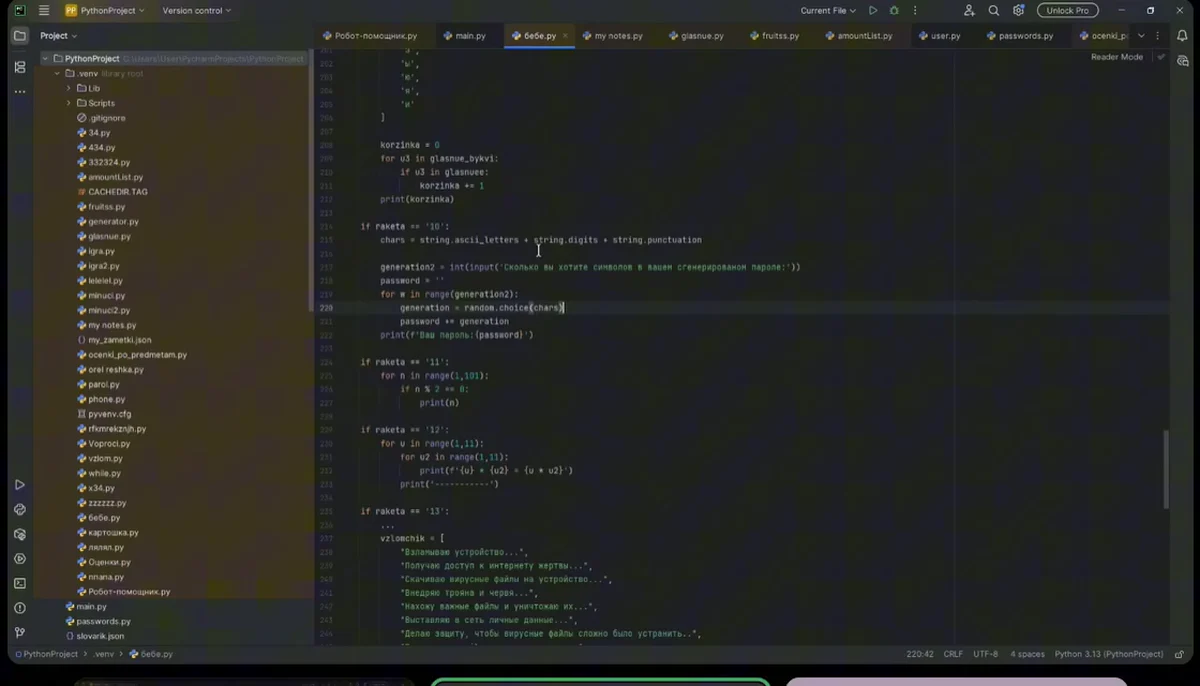Click the PyCharm logo icon
The height and width of the screenshot is (686, 1200).
tap(20, 10)
